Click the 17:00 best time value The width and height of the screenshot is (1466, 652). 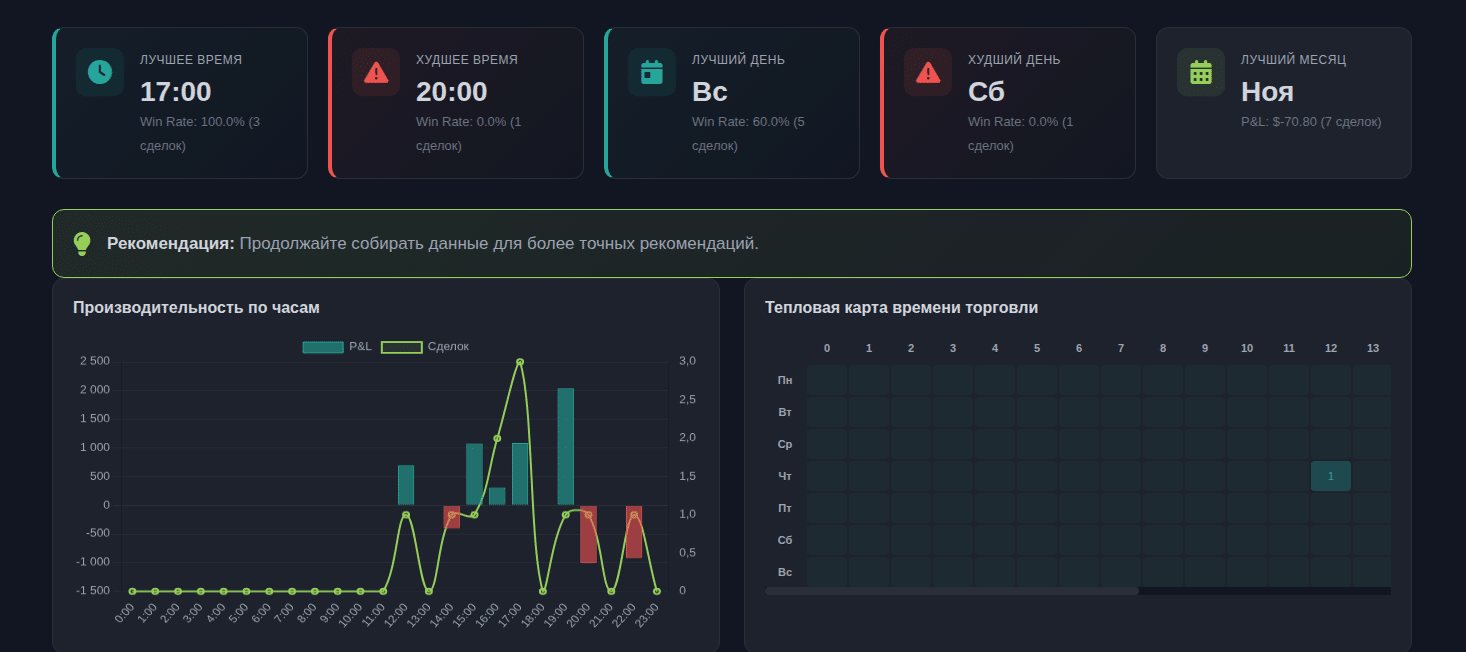pos(176,92)
